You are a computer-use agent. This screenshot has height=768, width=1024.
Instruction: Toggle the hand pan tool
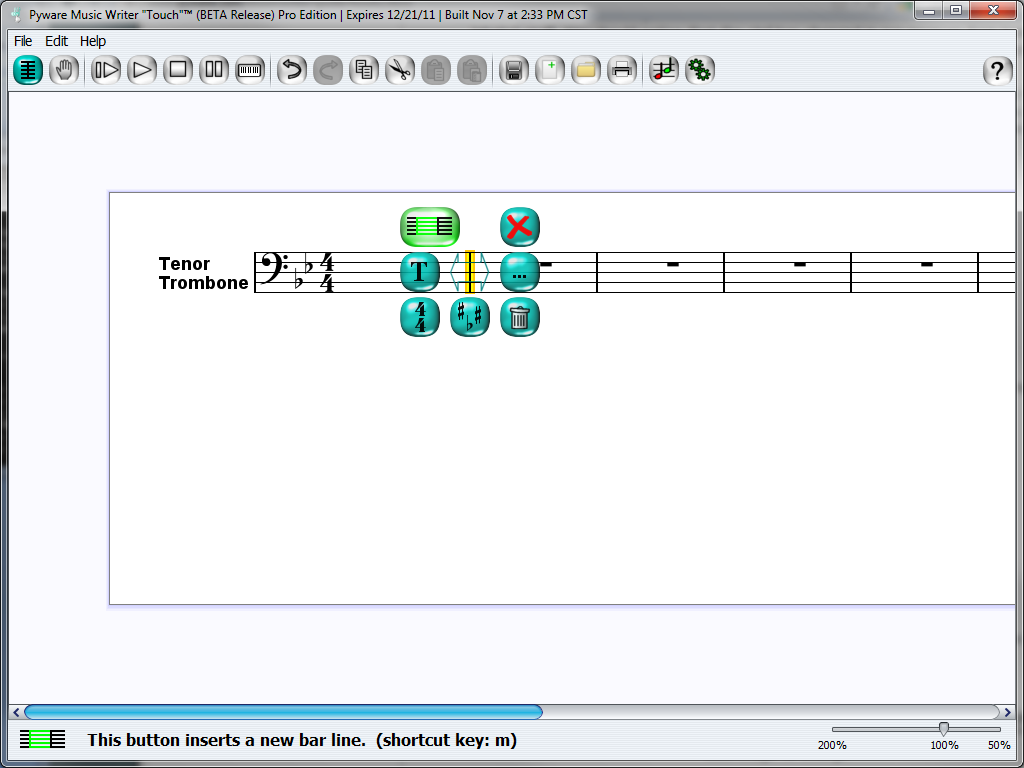[64, 70]
